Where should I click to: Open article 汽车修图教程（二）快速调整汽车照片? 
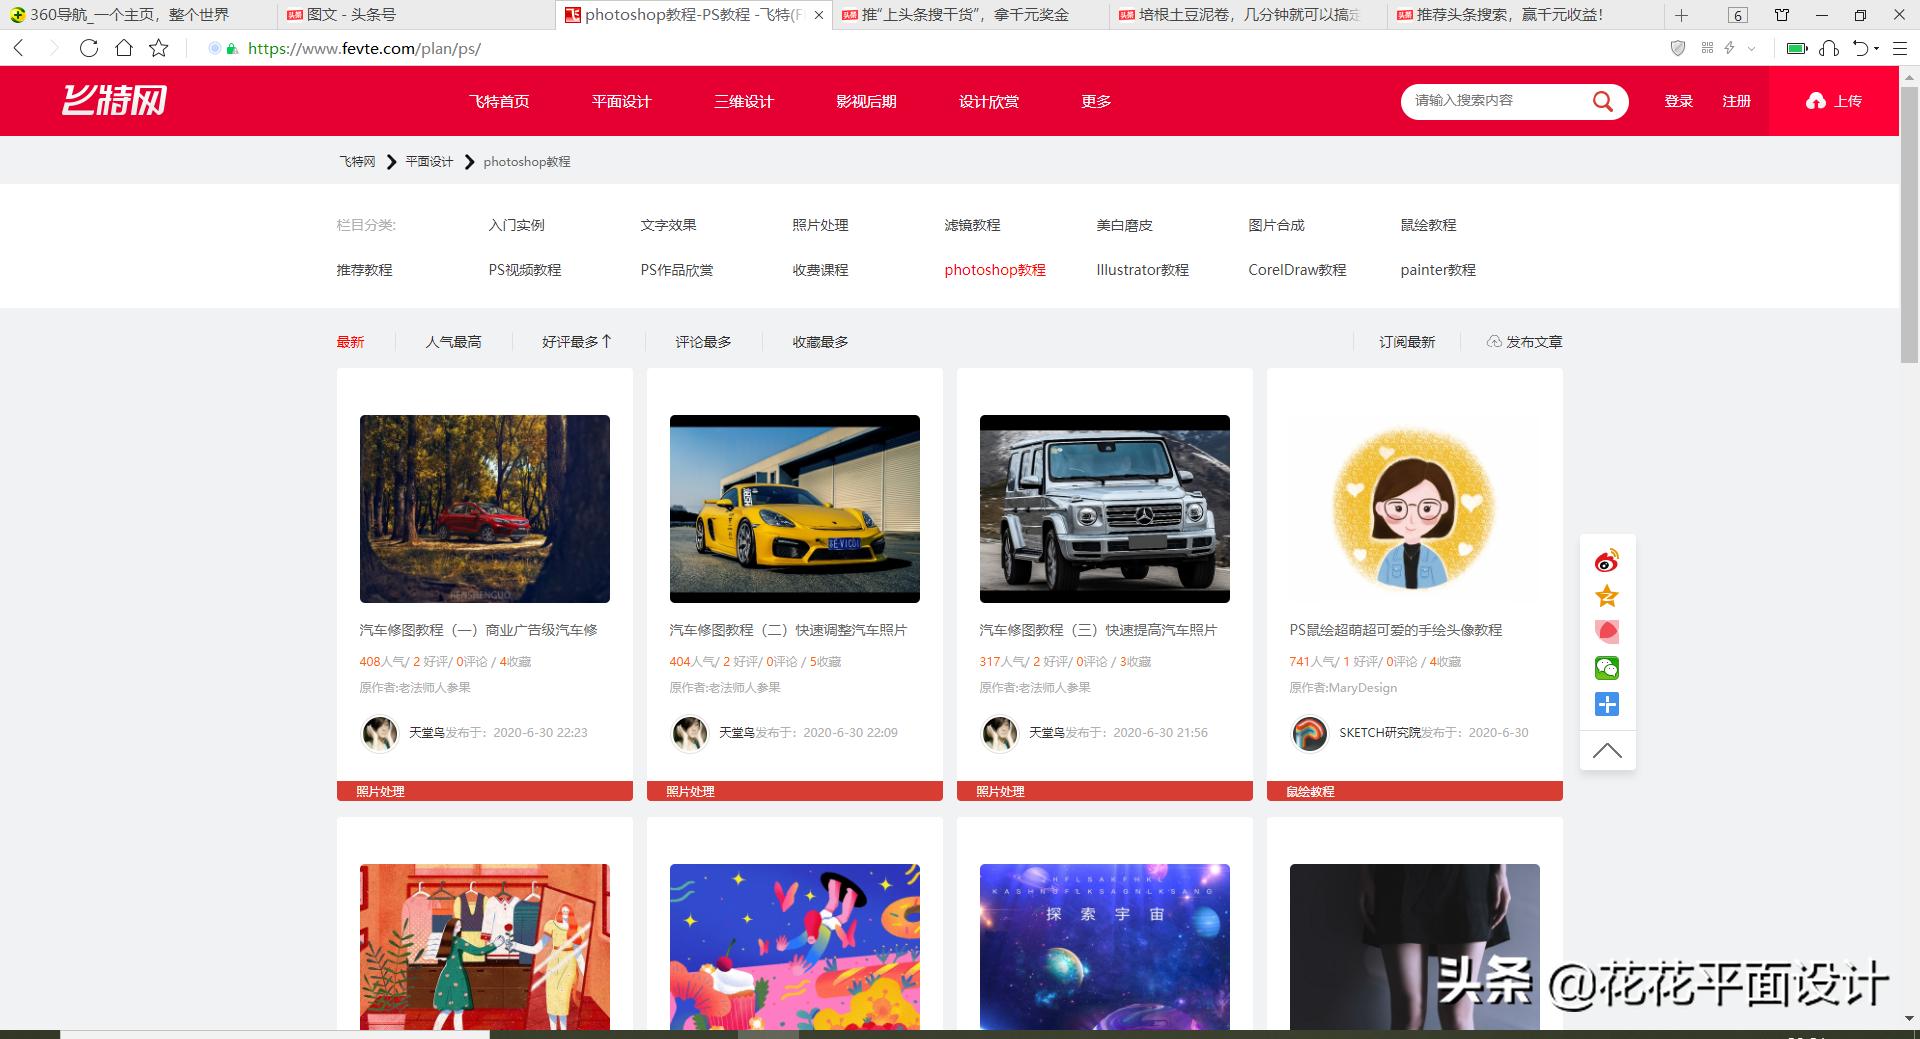(789, 630)
